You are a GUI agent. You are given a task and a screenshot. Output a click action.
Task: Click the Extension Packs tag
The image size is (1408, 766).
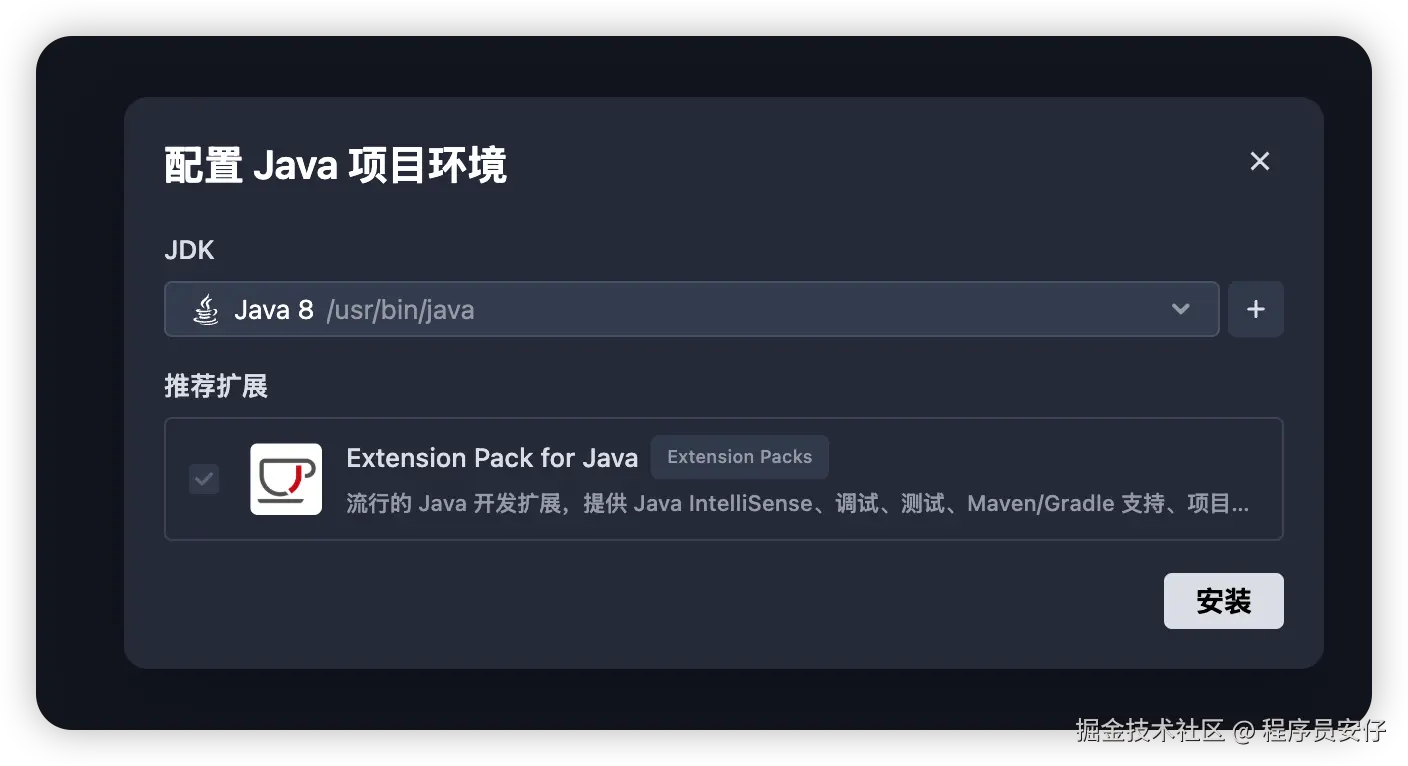coord(740,457)
